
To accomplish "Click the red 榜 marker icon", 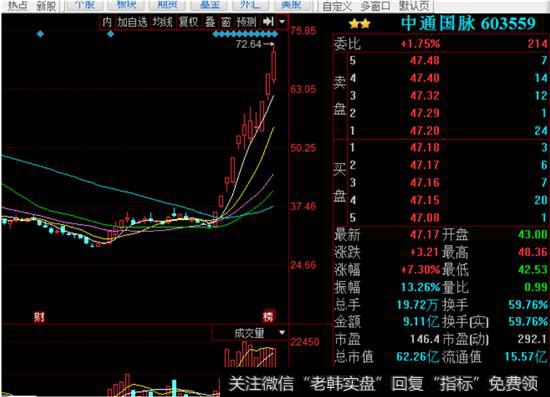I will pos(268,317).
